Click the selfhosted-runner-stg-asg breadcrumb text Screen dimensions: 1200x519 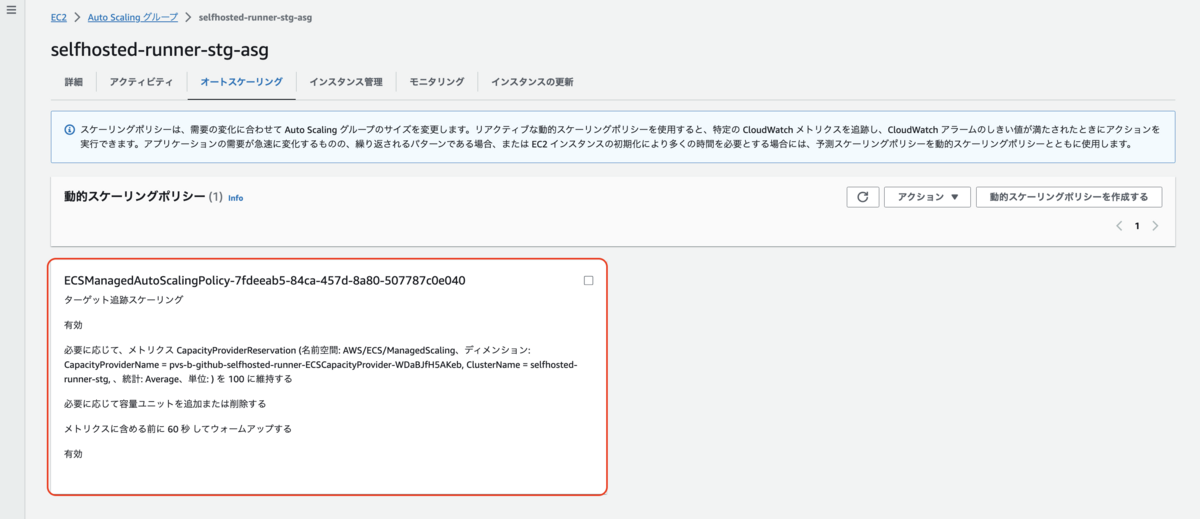(255, 17)
